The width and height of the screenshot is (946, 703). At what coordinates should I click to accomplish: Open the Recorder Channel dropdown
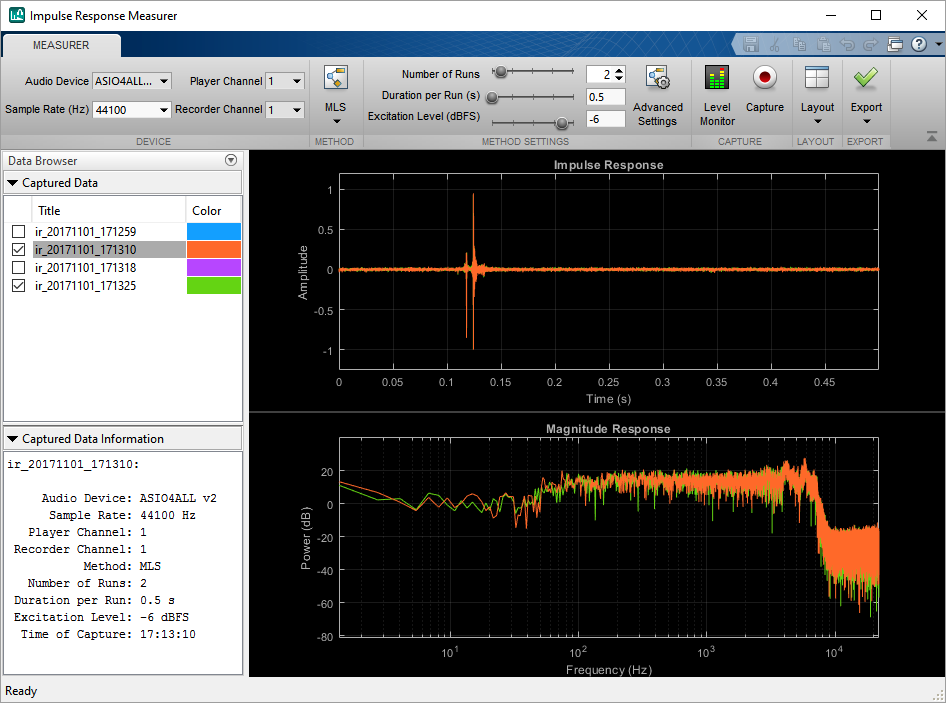pyautogui.click(x=285, y=110)
